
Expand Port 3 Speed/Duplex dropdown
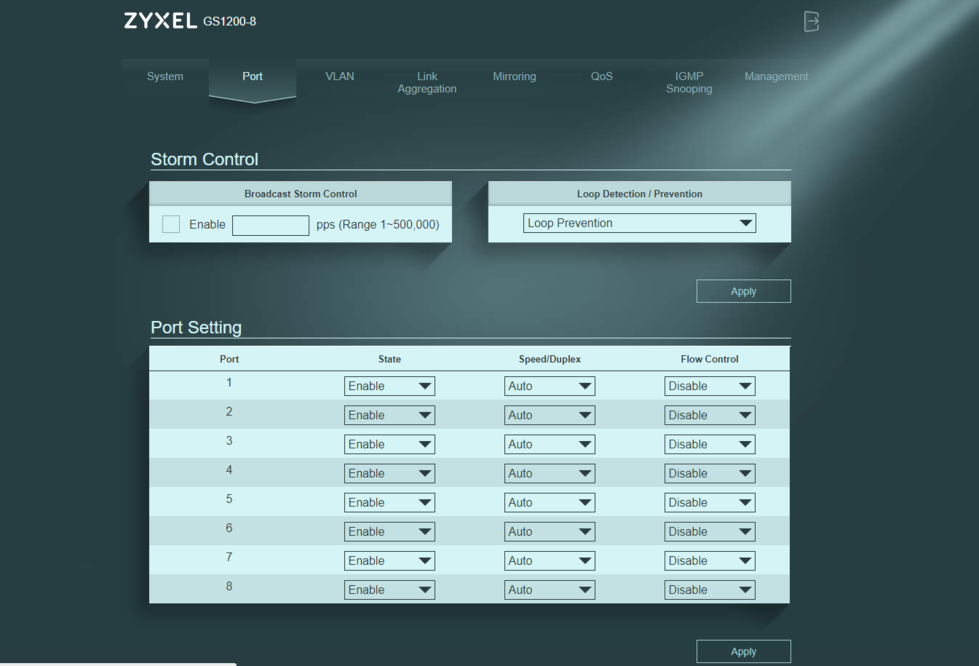(549, 444)
